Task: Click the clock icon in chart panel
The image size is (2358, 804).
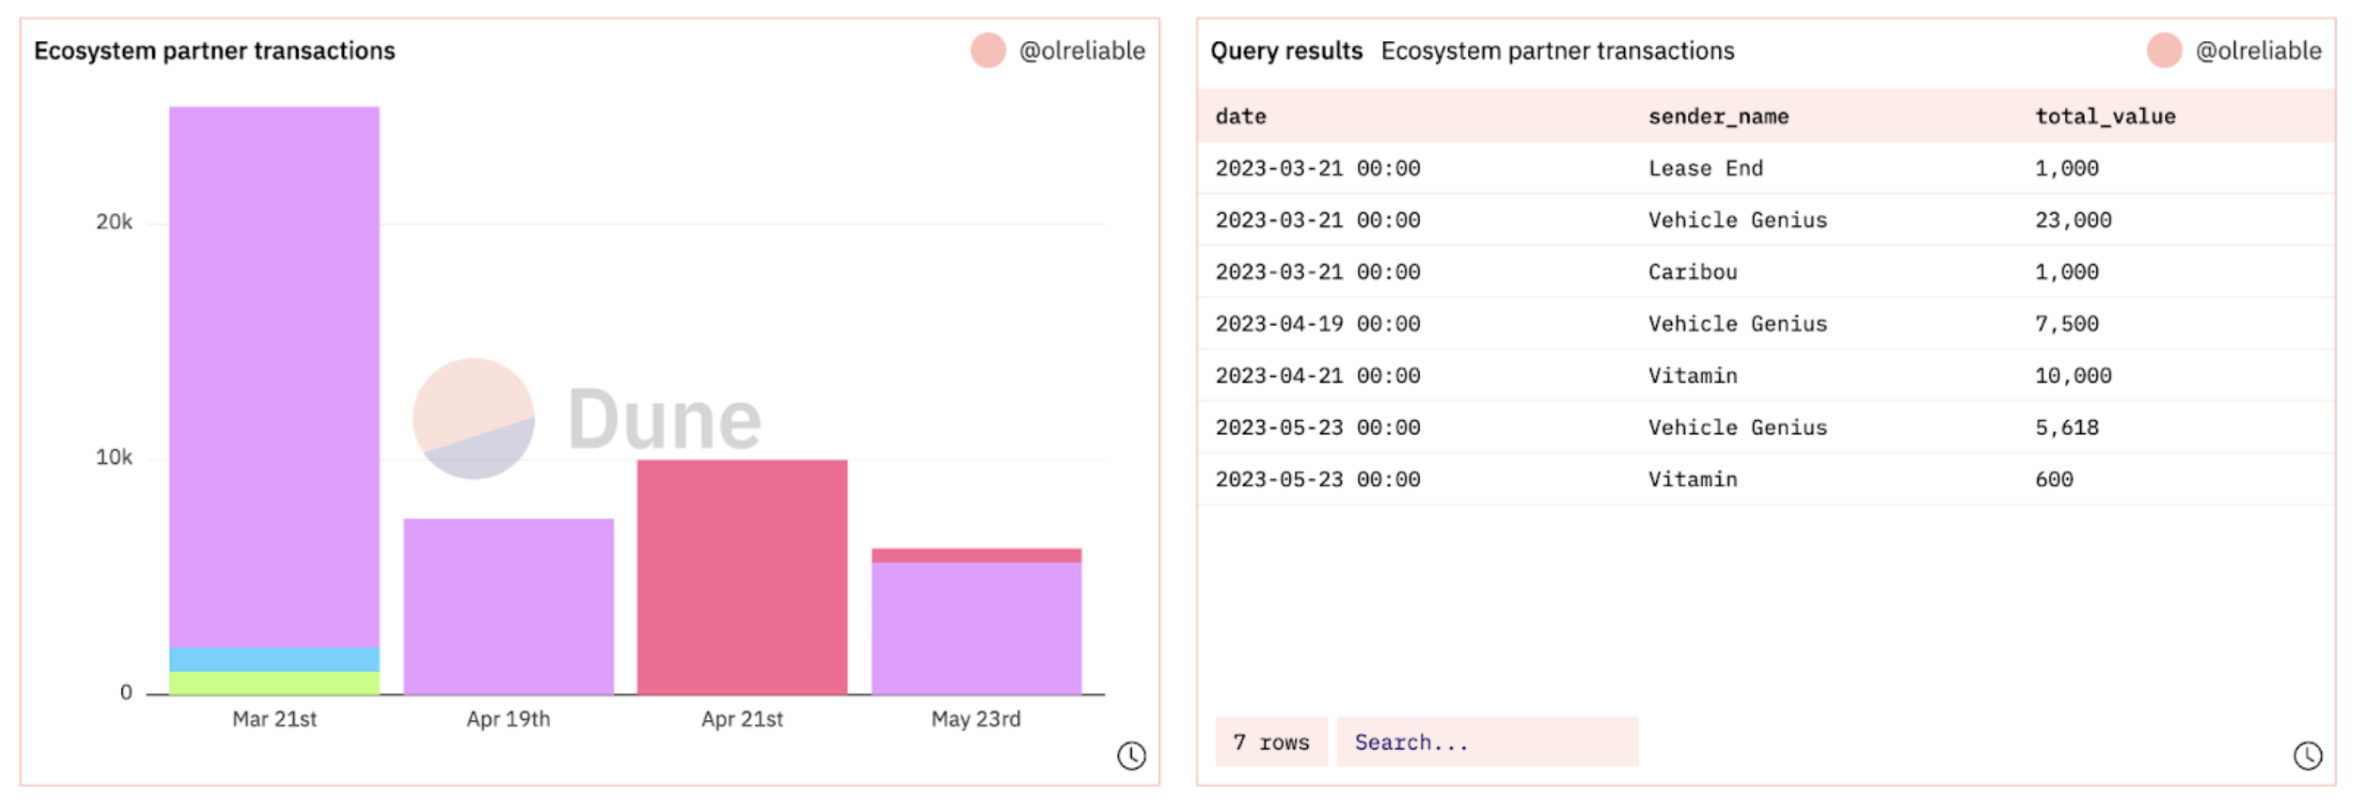Action: point(1131,756)
